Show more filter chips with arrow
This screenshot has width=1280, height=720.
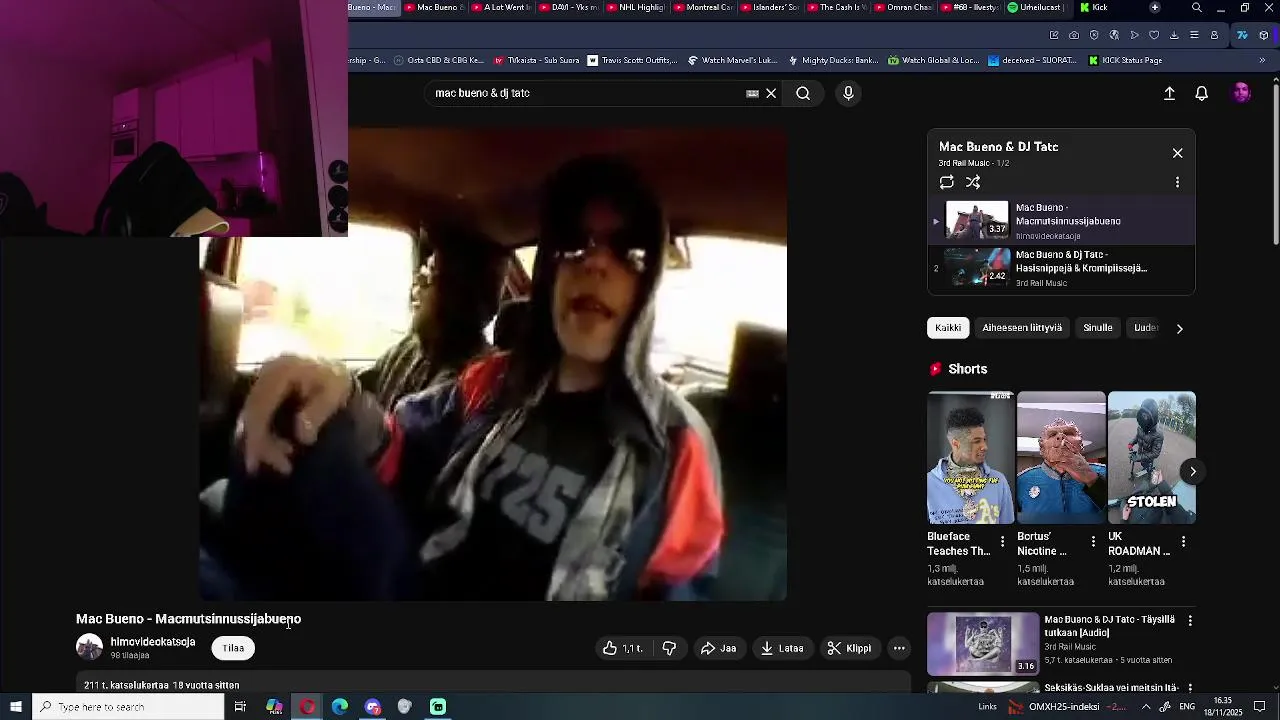1179,328
